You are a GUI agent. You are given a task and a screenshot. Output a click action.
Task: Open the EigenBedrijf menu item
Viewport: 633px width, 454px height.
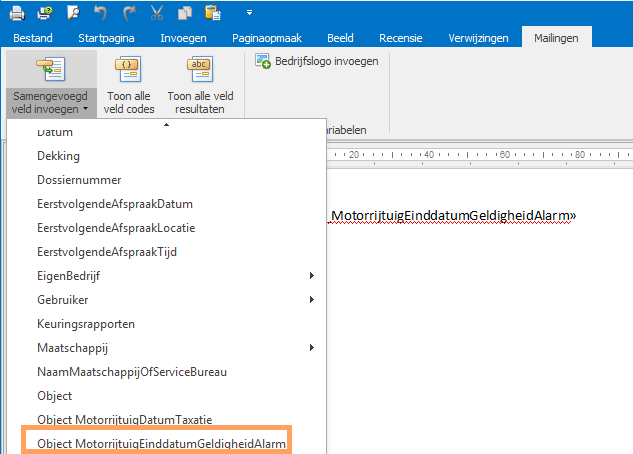[x=166, y=276]
